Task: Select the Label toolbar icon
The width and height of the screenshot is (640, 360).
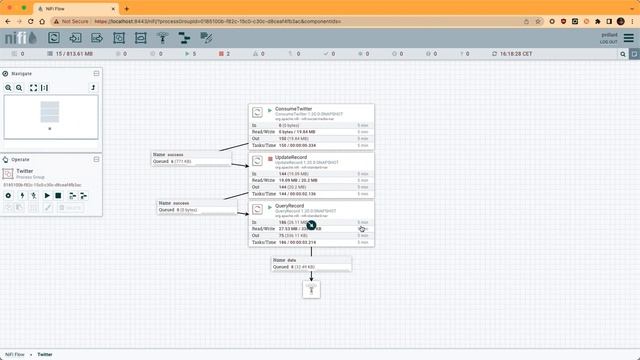Action: pyautogui.click(x=206, y=38)
